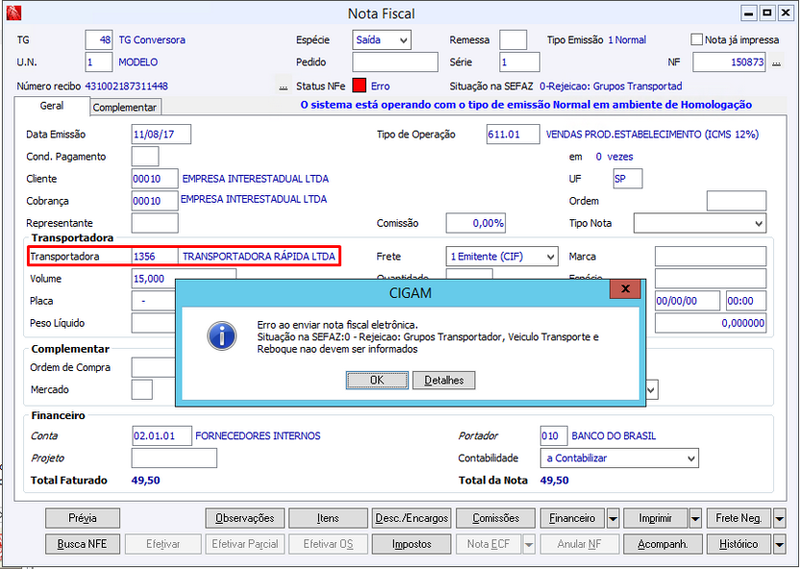Close the CIGAM error dialog
The height and width of the screenshot is (569, 800).
(625, 289)
